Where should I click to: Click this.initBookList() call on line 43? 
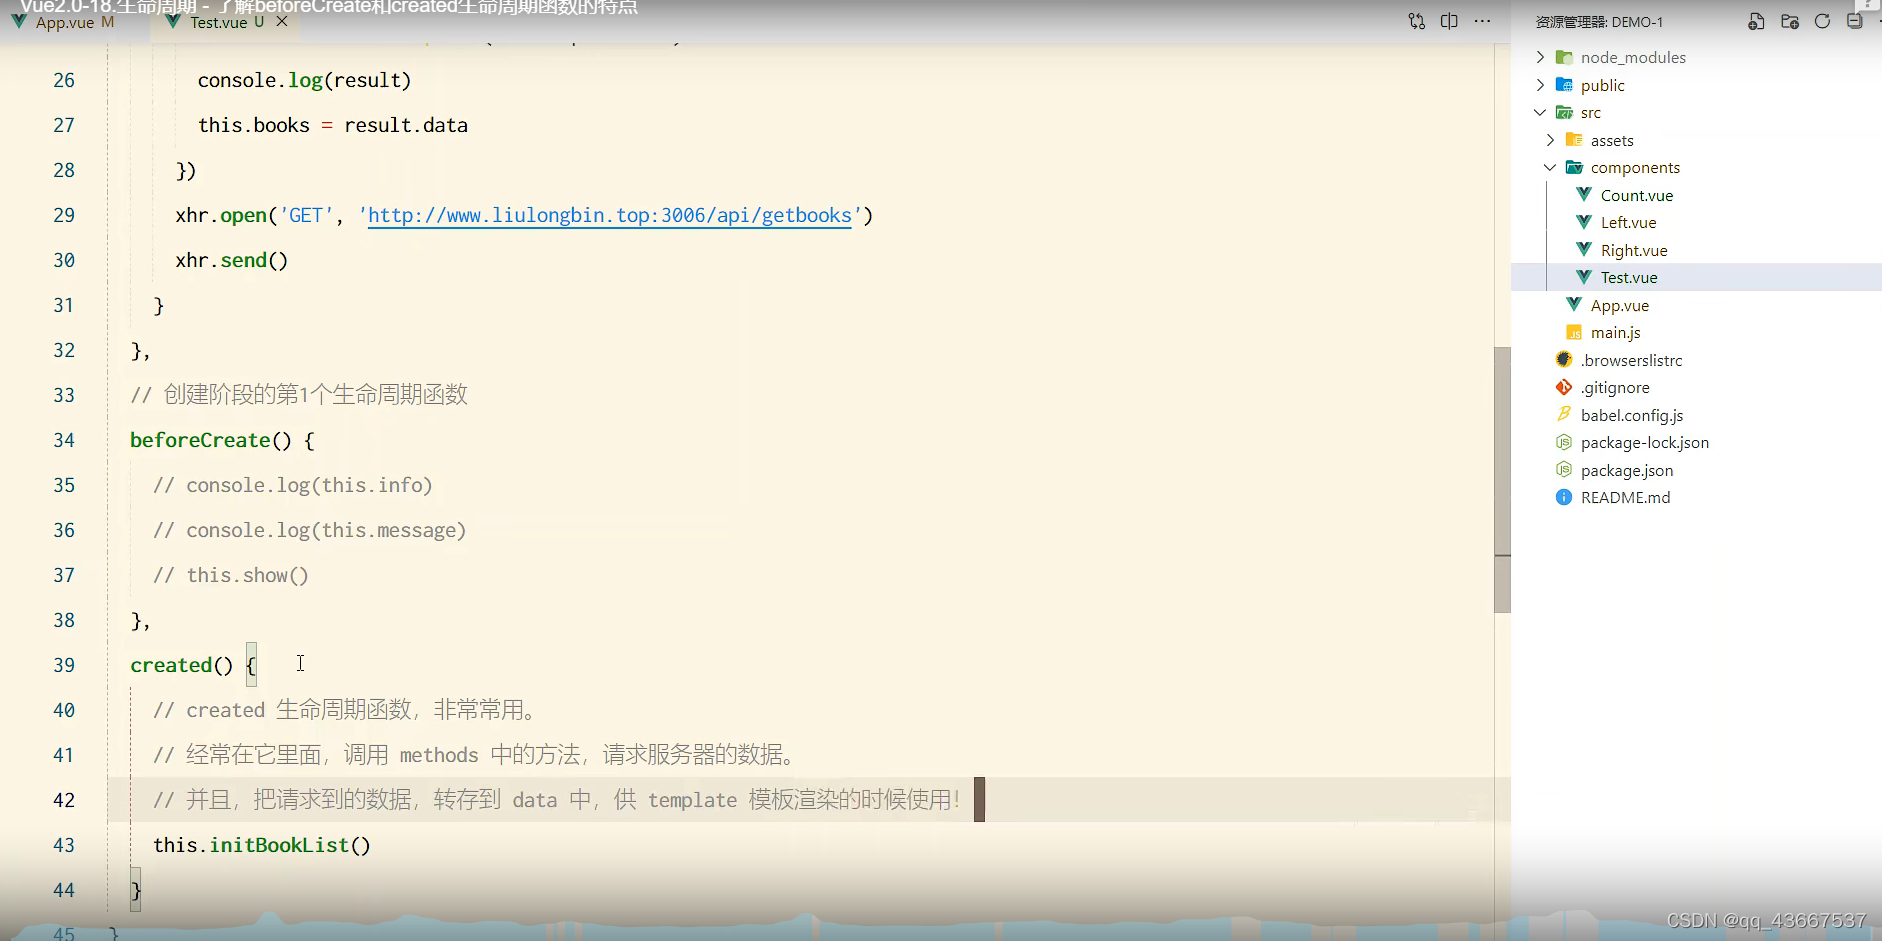(x=262, y=845)
